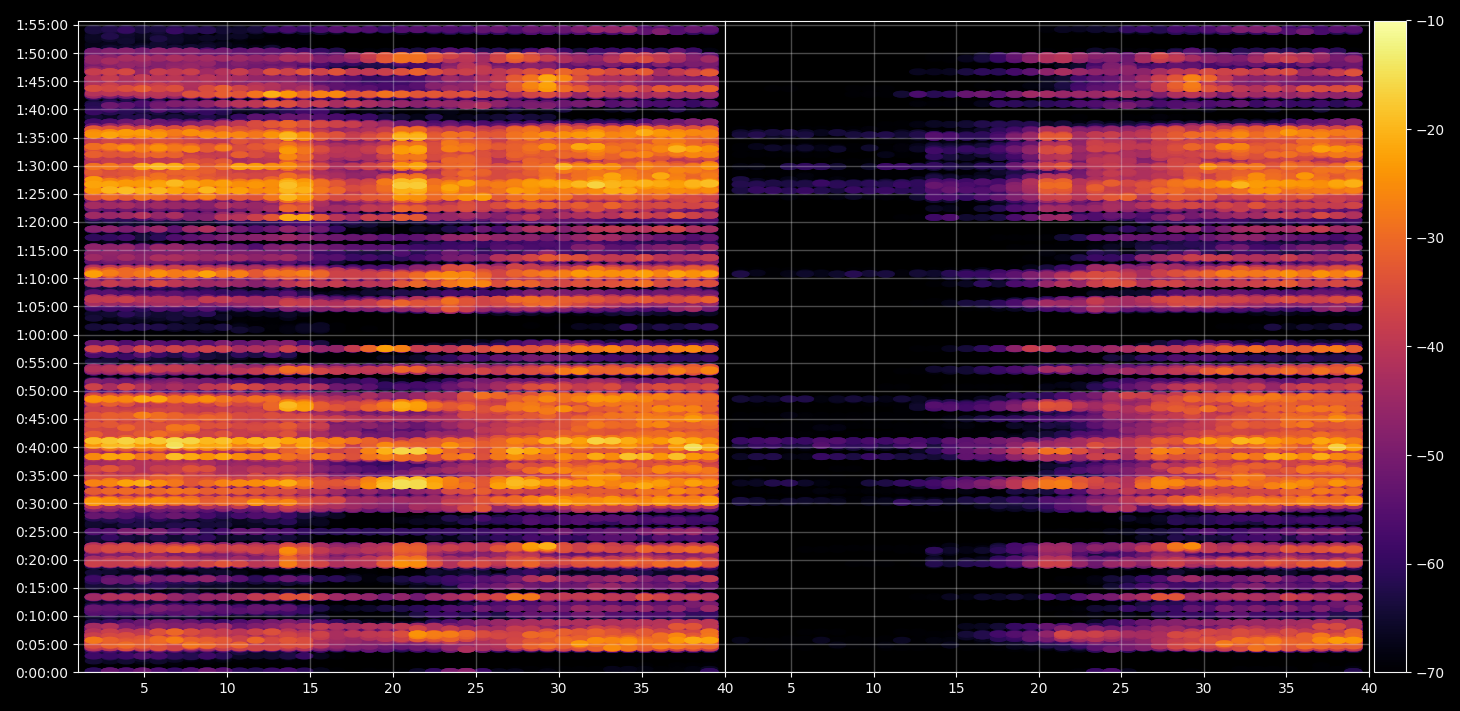This screenshot has height=711, width=1460.
Task: Click the 0:35:00 y-axis tick label
Action: [x=42, y=476]
